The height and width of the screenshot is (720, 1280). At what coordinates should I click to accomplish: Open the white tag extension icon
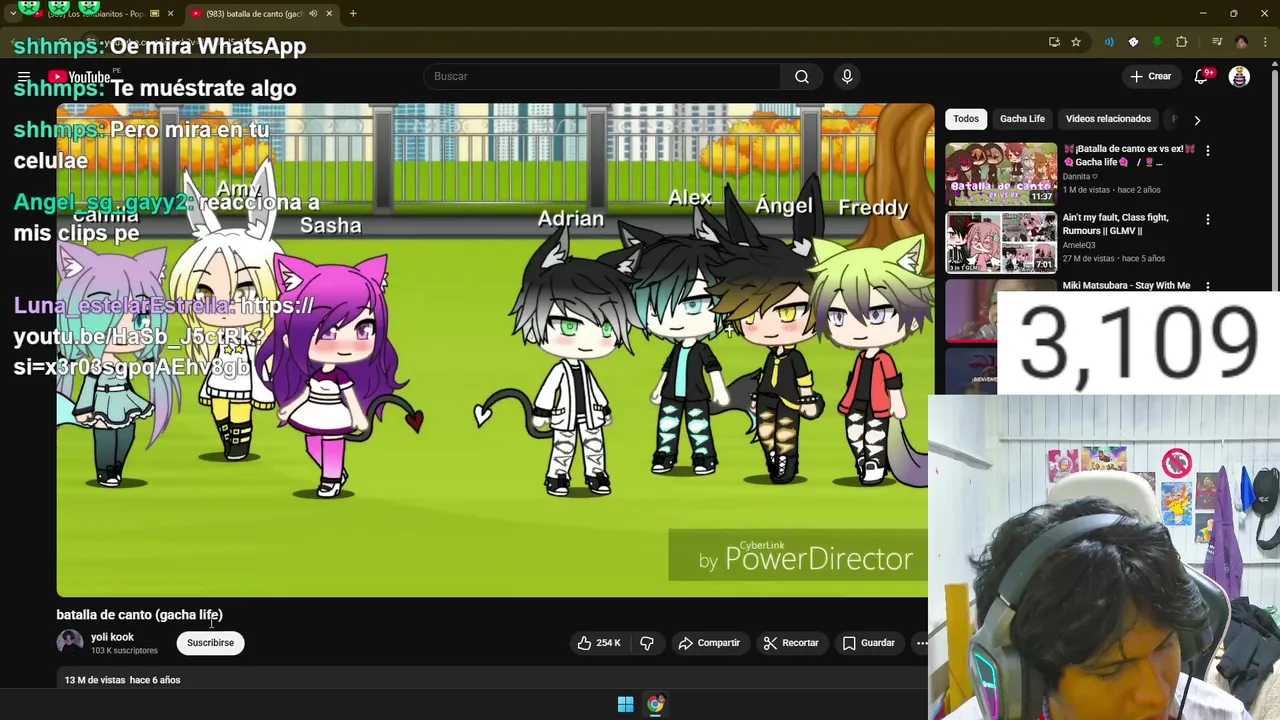coord(1133,42)
